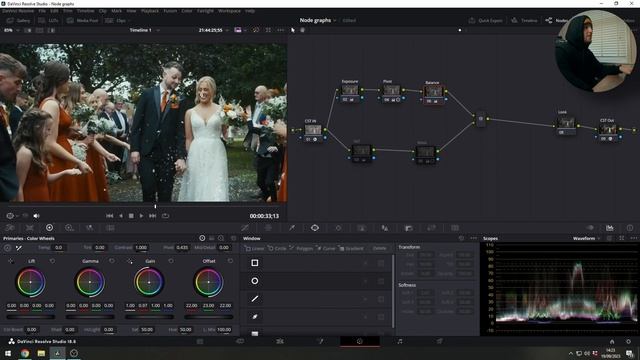
Task: Open viewer options three-dot menu
Action: tap(280, 30)
